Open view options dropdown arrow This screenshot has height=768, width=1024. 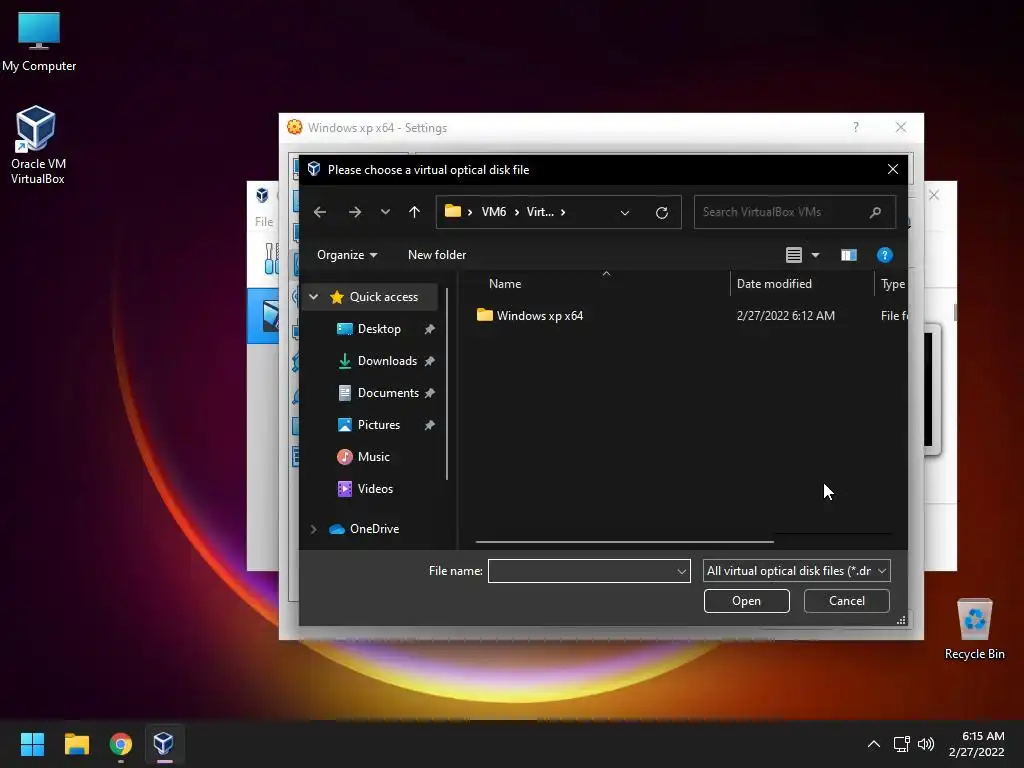pos(815,255)
